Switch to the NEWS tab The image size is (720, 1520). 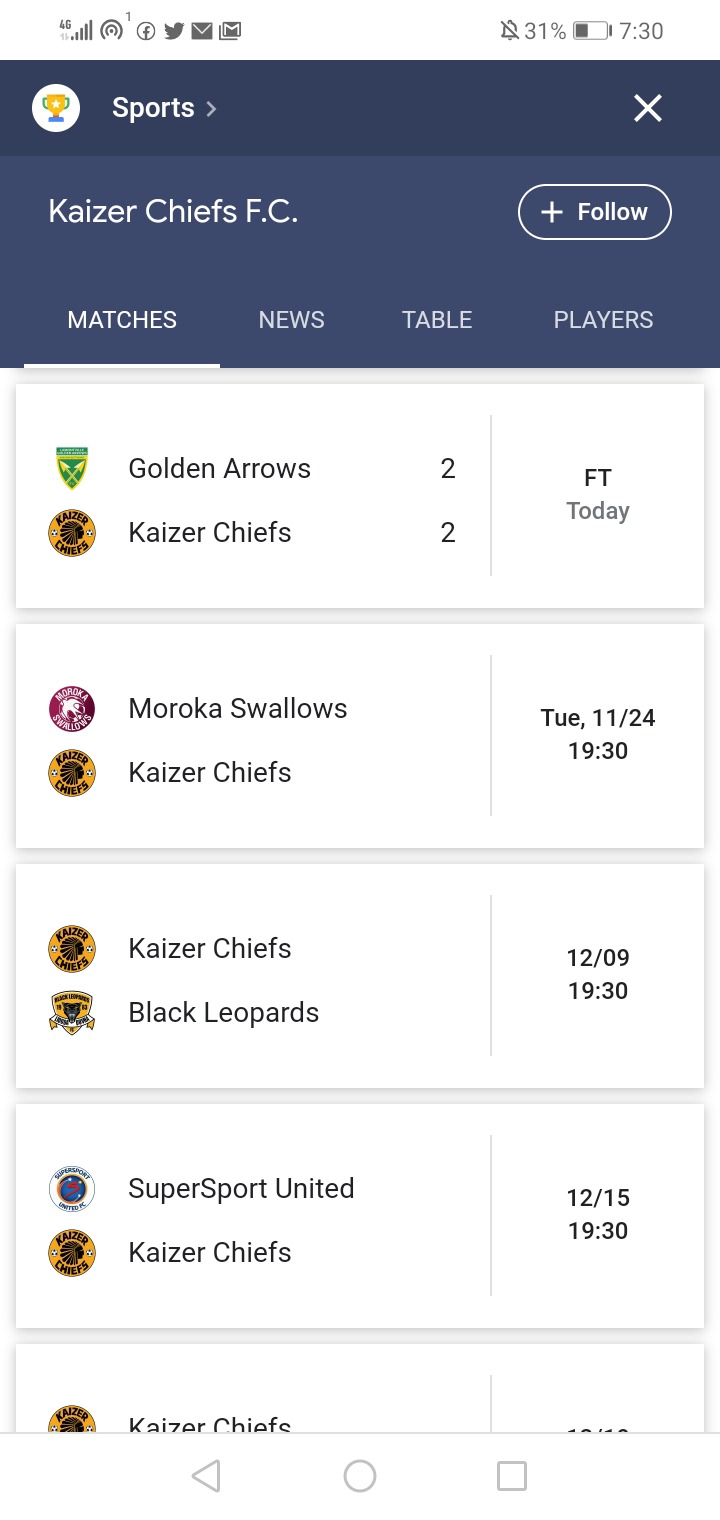(x=292, y=320)
